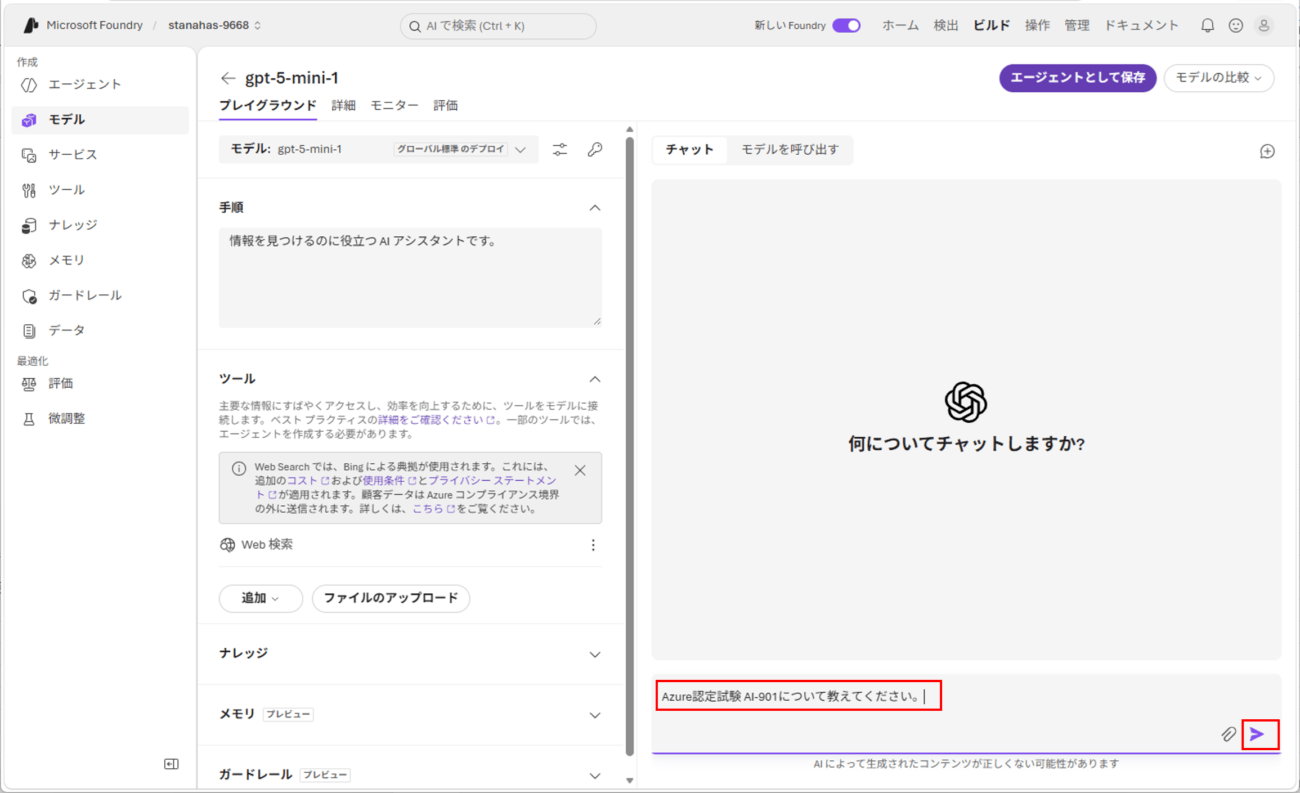
Task: Open the Web 検索 more options menu
Action: [593, 545]
